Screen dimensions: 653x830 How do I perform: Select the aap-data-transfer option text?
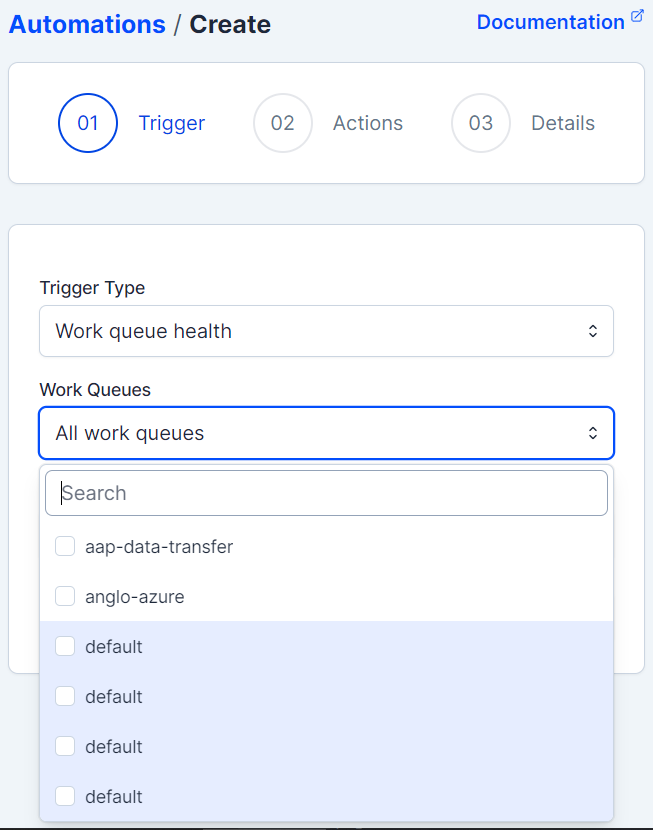(159, 547)
